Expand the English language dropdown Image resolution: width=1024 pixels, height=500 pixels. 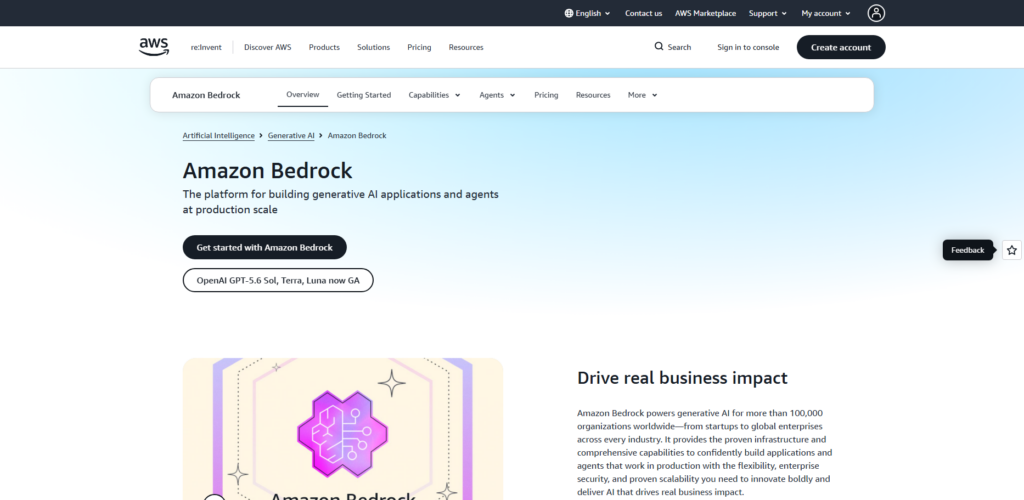pyautogui.click(x=588, y=13)
